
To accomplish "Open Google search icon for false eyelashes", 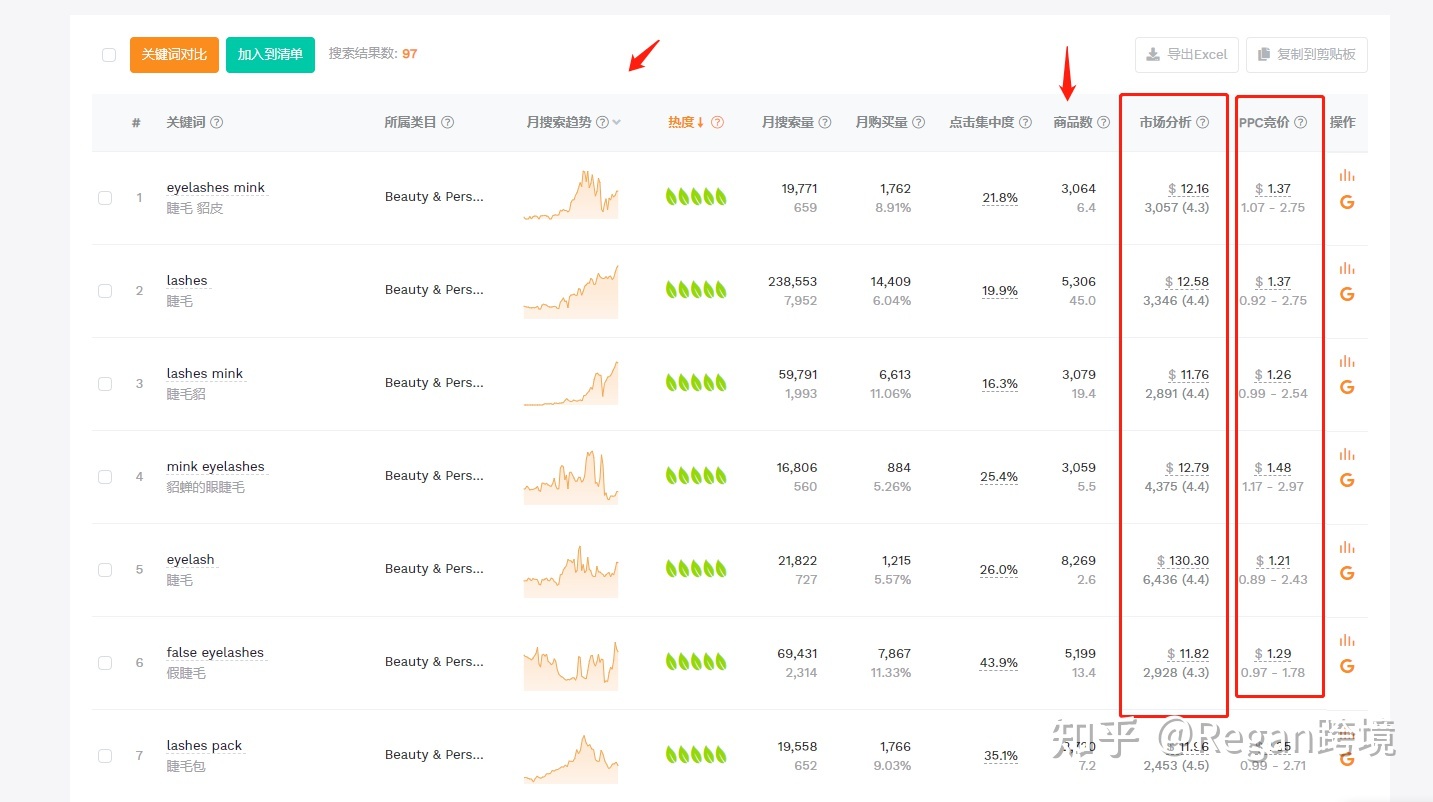I will coord(1347,666).
